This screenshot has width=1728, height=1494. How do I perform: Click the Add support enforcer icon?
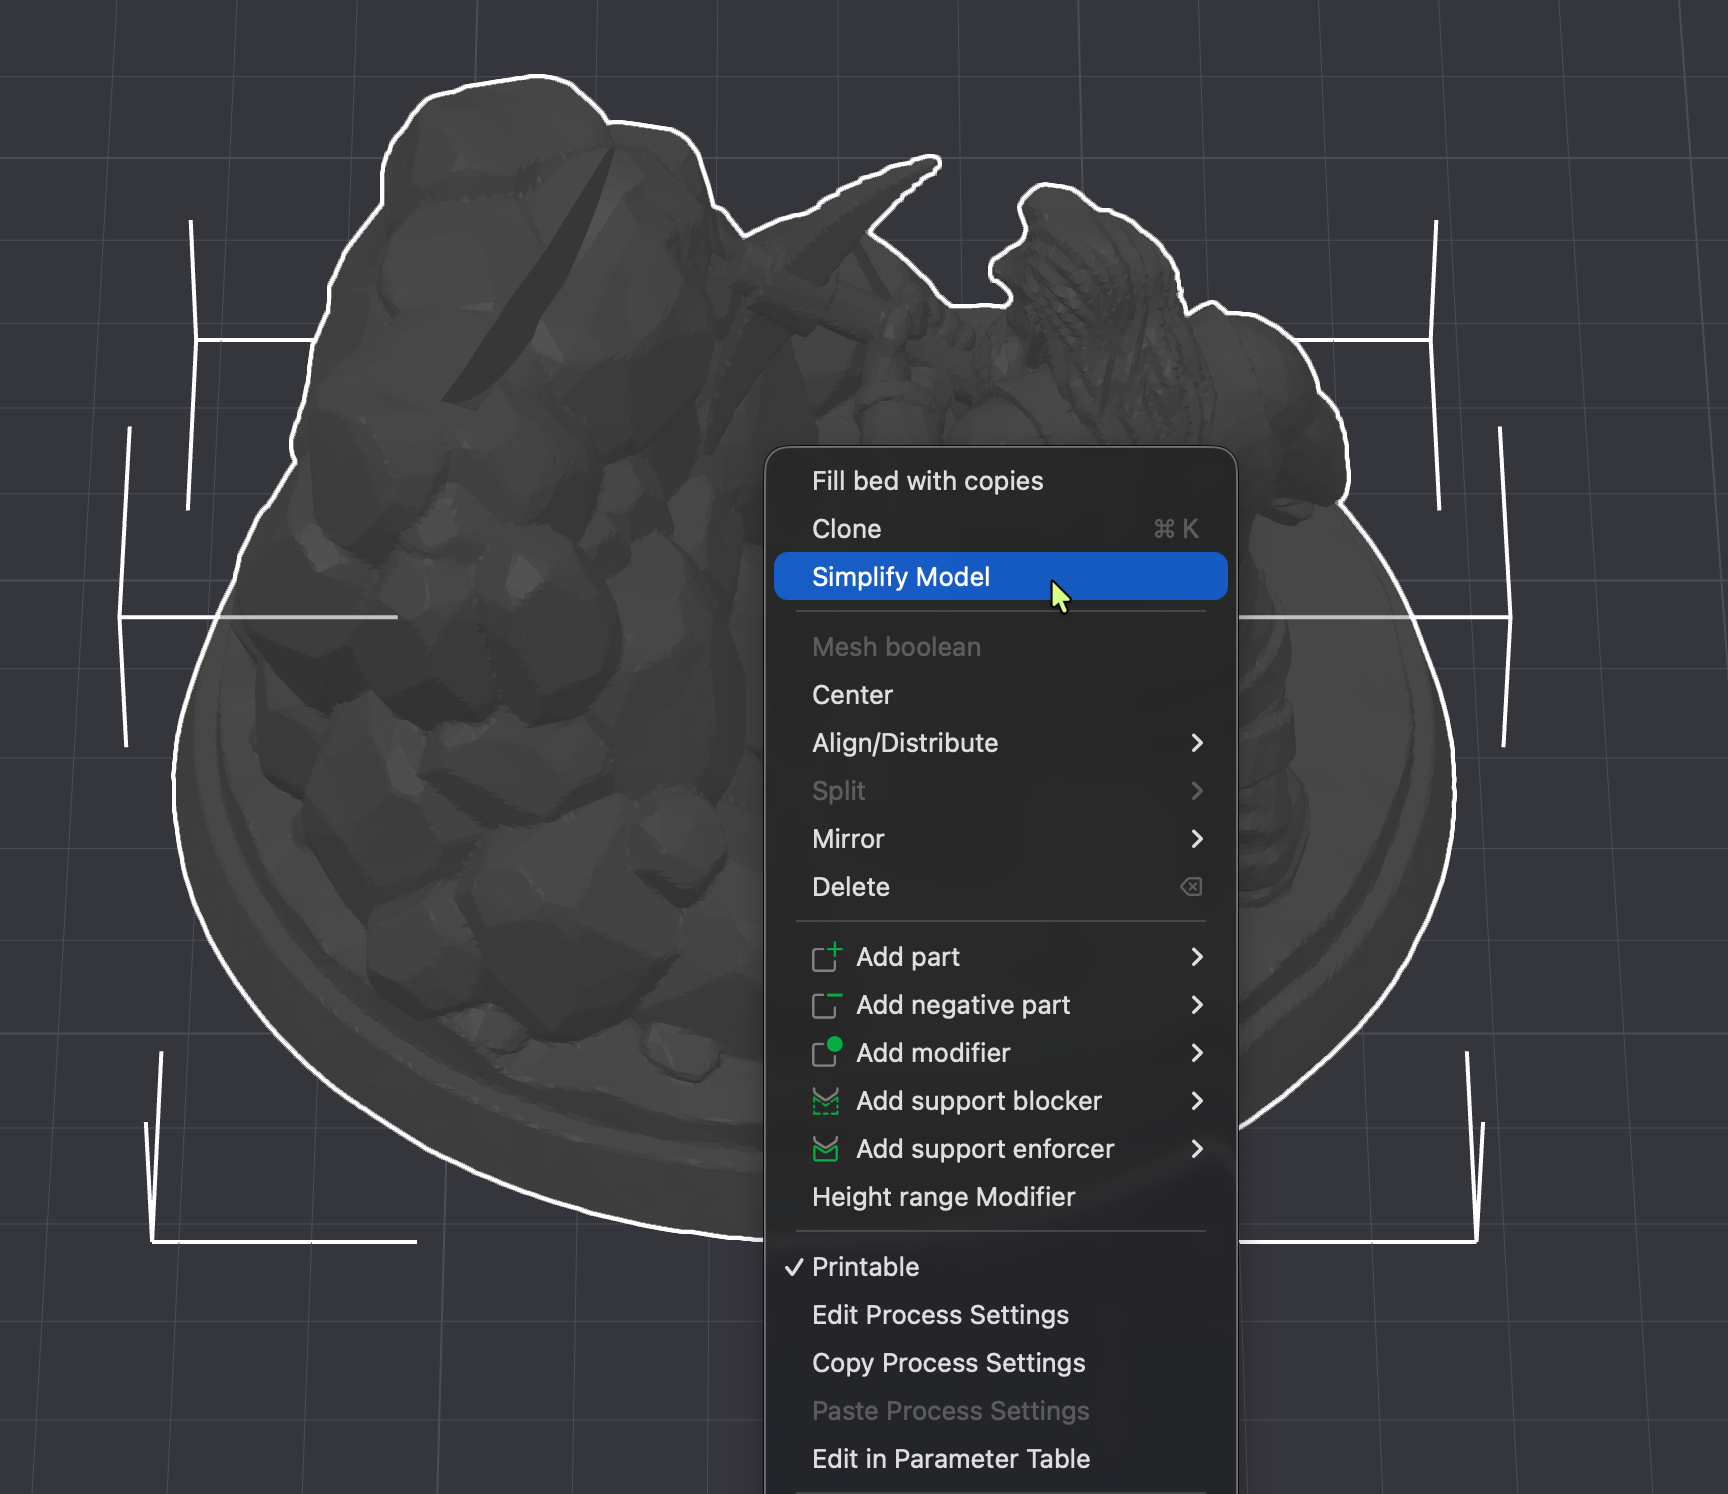click(826, 1149)
